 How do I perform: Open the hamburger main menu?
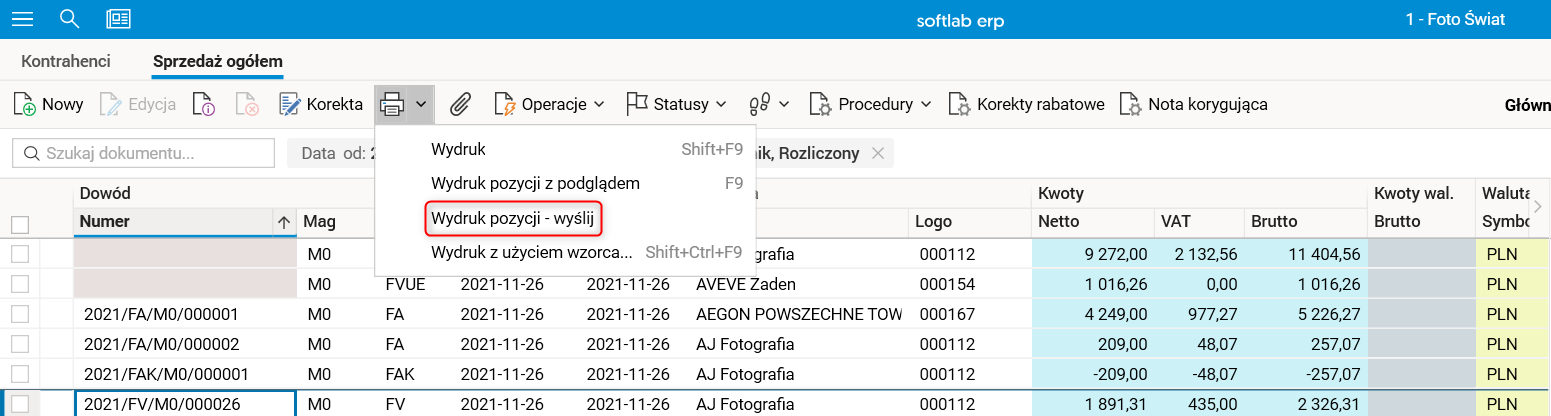pyautogui.click(x=21, y=19)
